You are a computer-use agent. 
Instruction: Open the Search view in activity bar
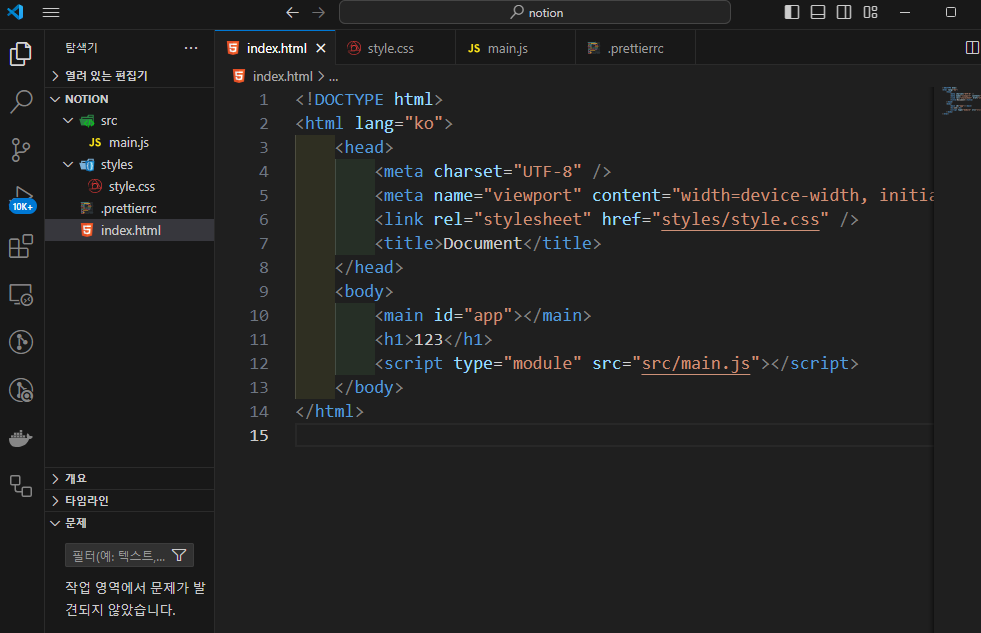coord(21,101)
